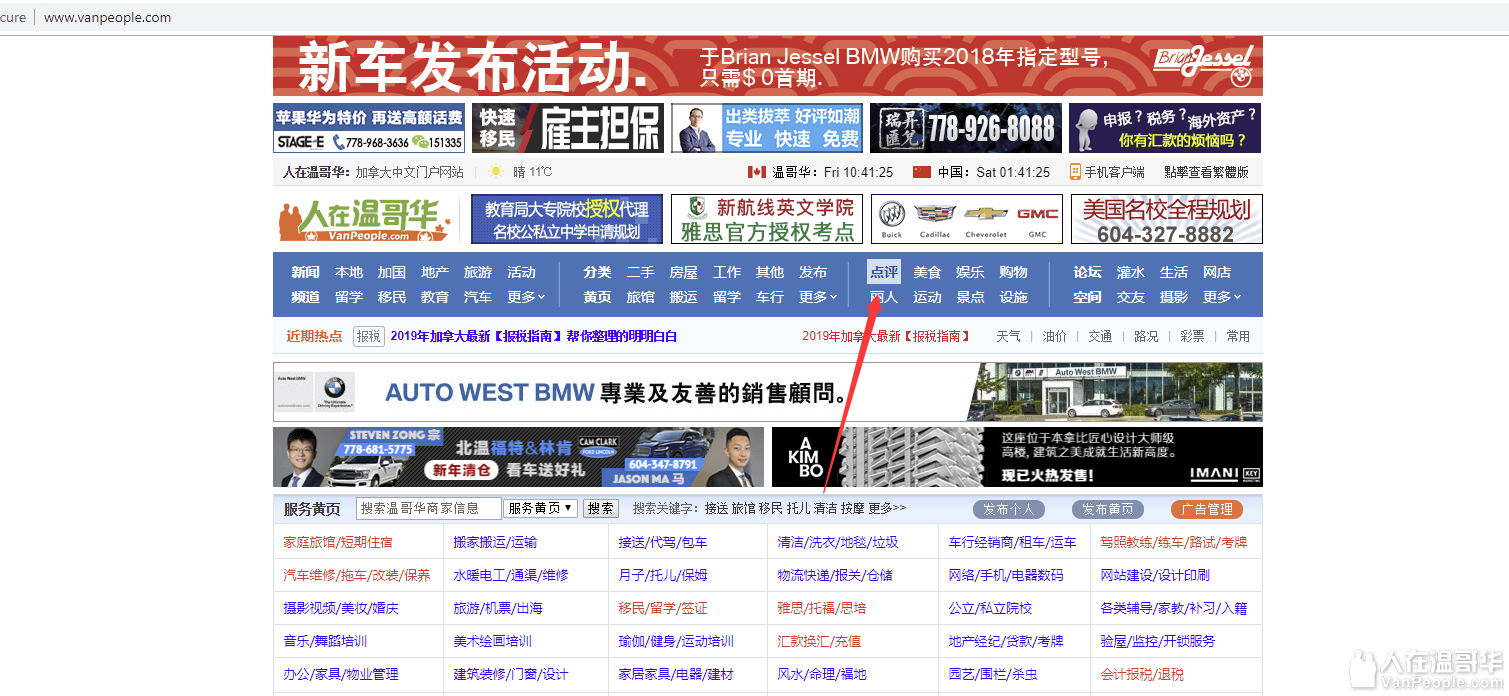The image size is (1509, 696).
Task: Go to the 新闻 section in the nav bar
Action: 305,272
